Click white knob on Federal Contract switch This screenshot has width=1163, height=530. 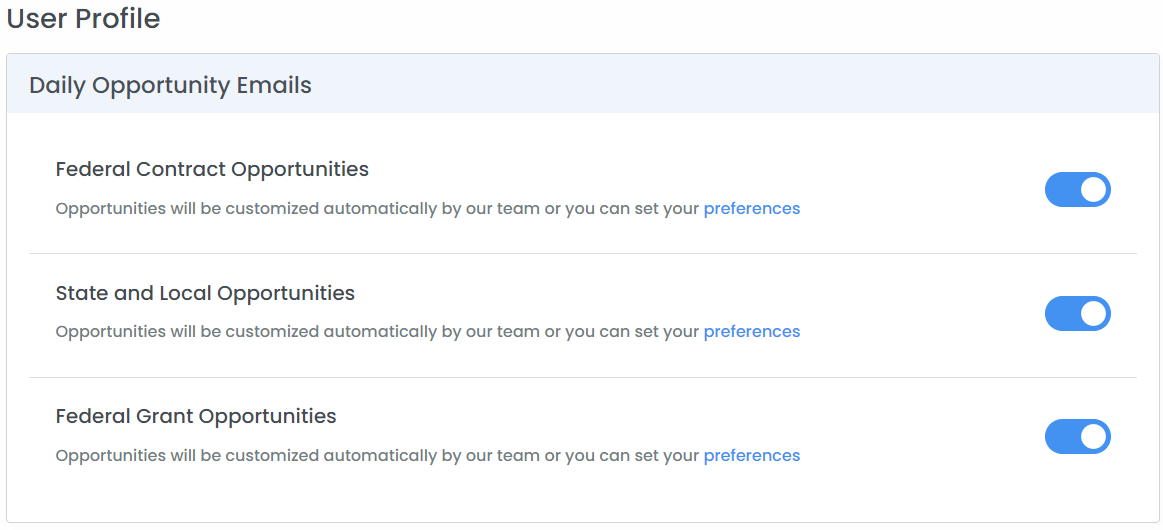click(1093, 190)
